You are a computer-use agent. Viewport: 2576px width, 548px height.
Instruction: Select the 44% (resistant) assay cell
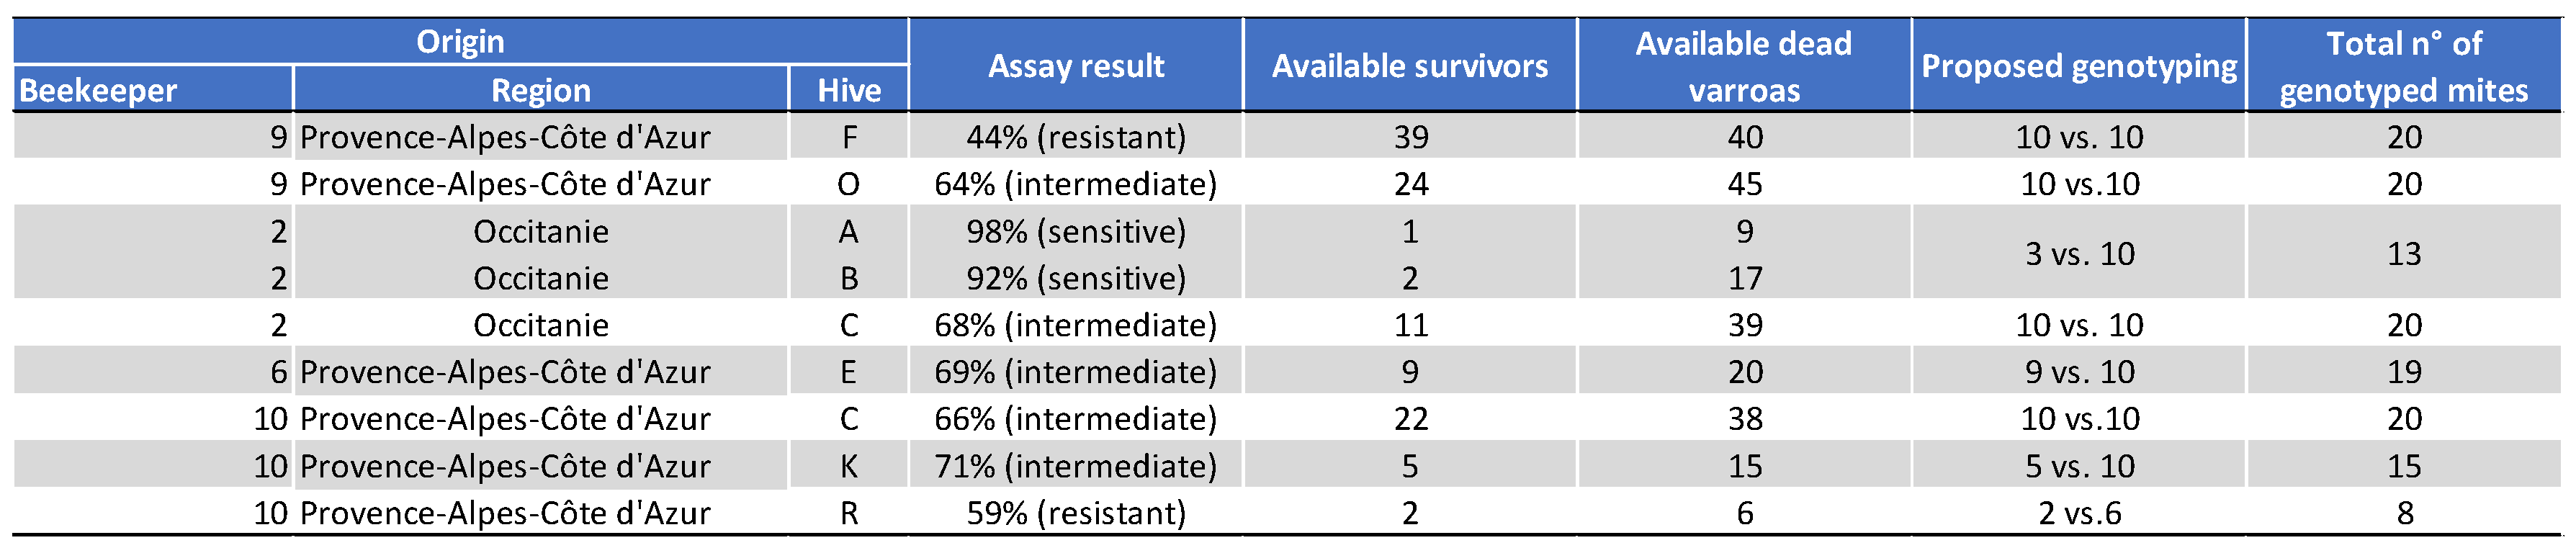pos(1076,137)
